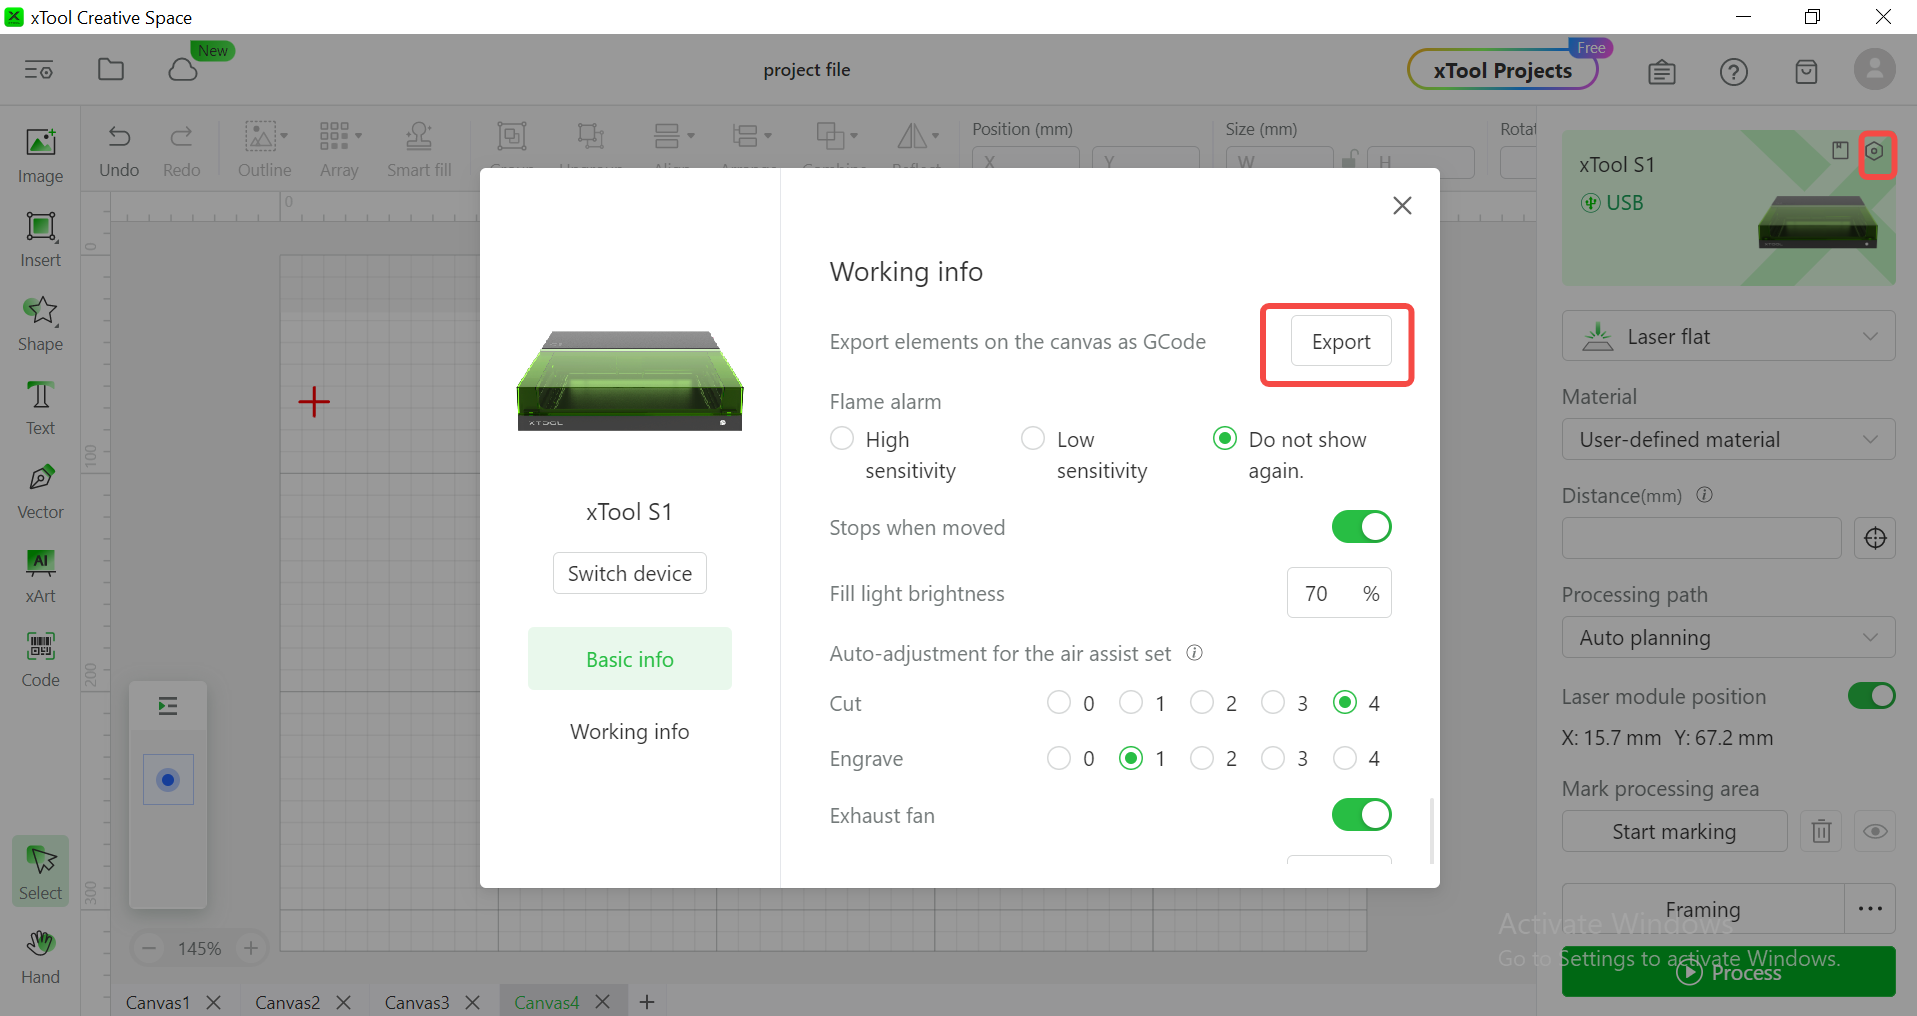
Task: Click the Framing button
Action: [x=1703, y=909]
